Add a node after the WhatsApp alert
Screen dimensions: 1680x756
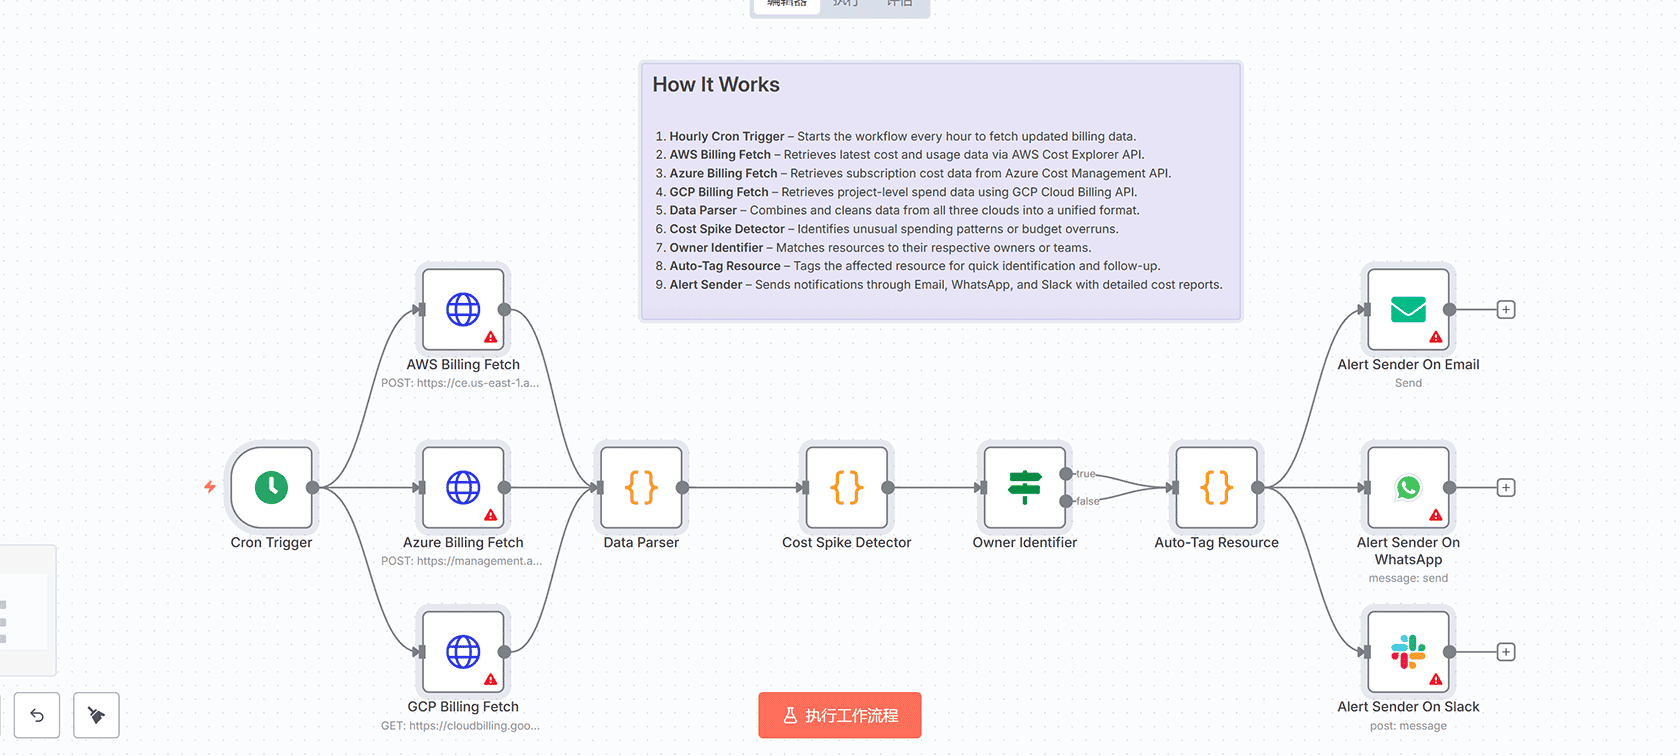[1506, 488]
